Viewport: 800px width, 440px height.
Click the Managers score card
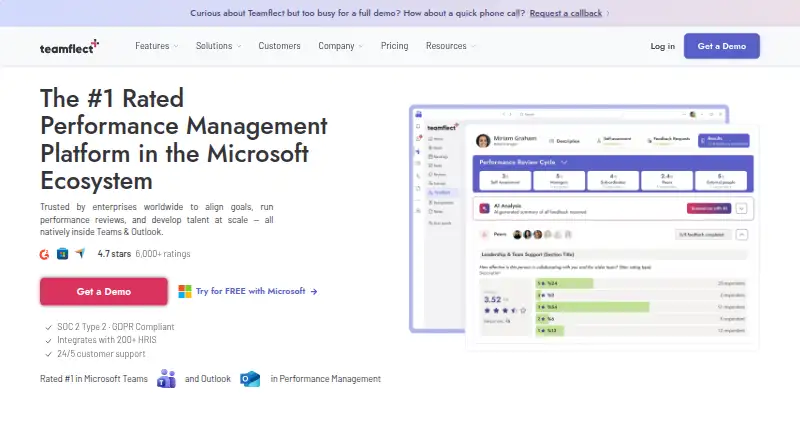(x=559, y=180)
